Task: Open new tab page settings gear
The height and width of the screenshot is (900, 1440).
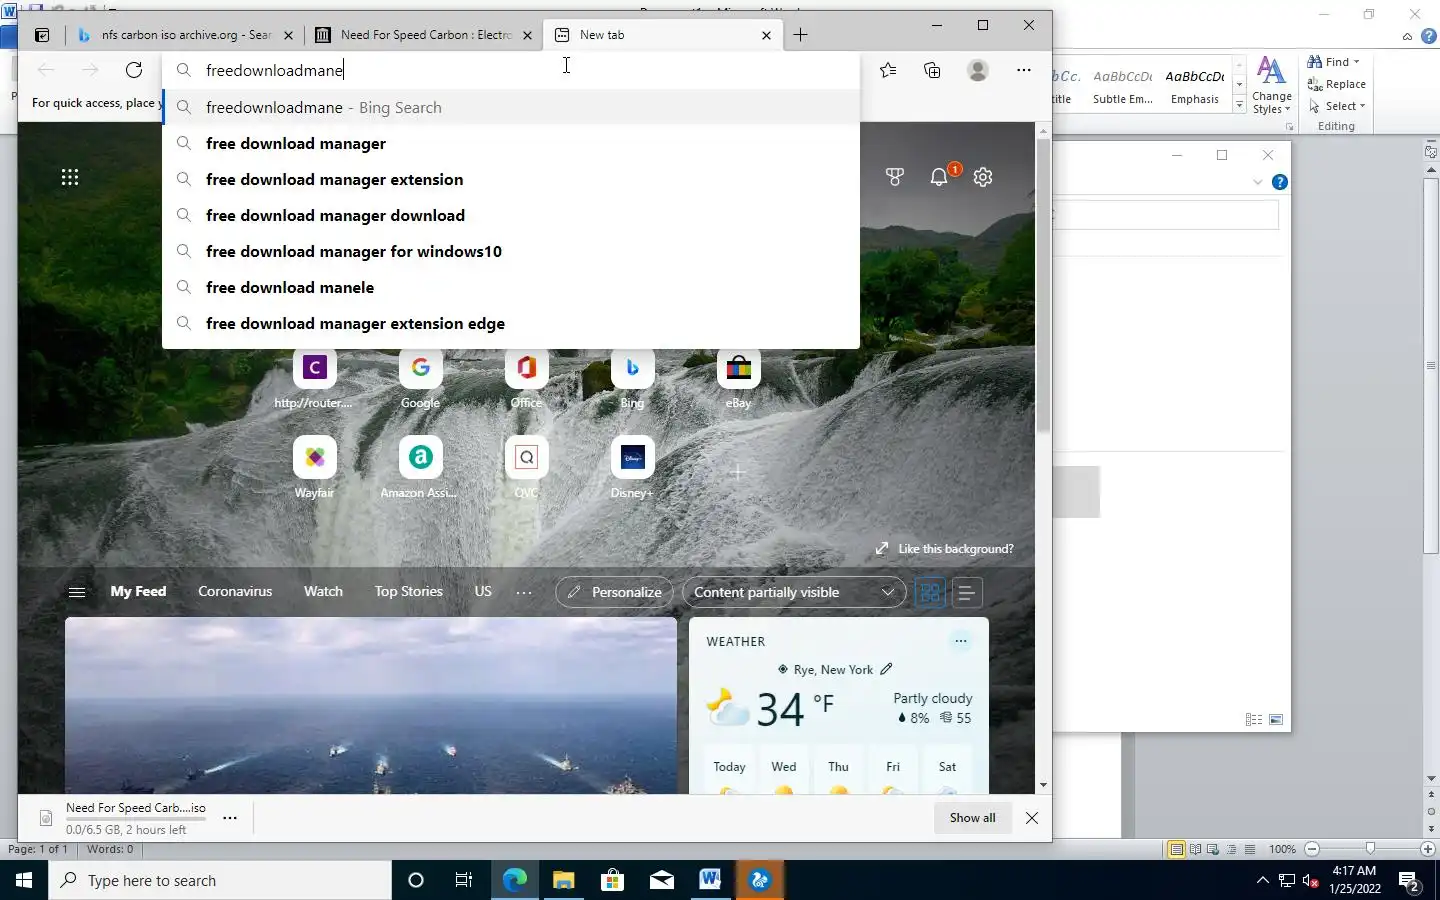Action: (x=983, y=177)
